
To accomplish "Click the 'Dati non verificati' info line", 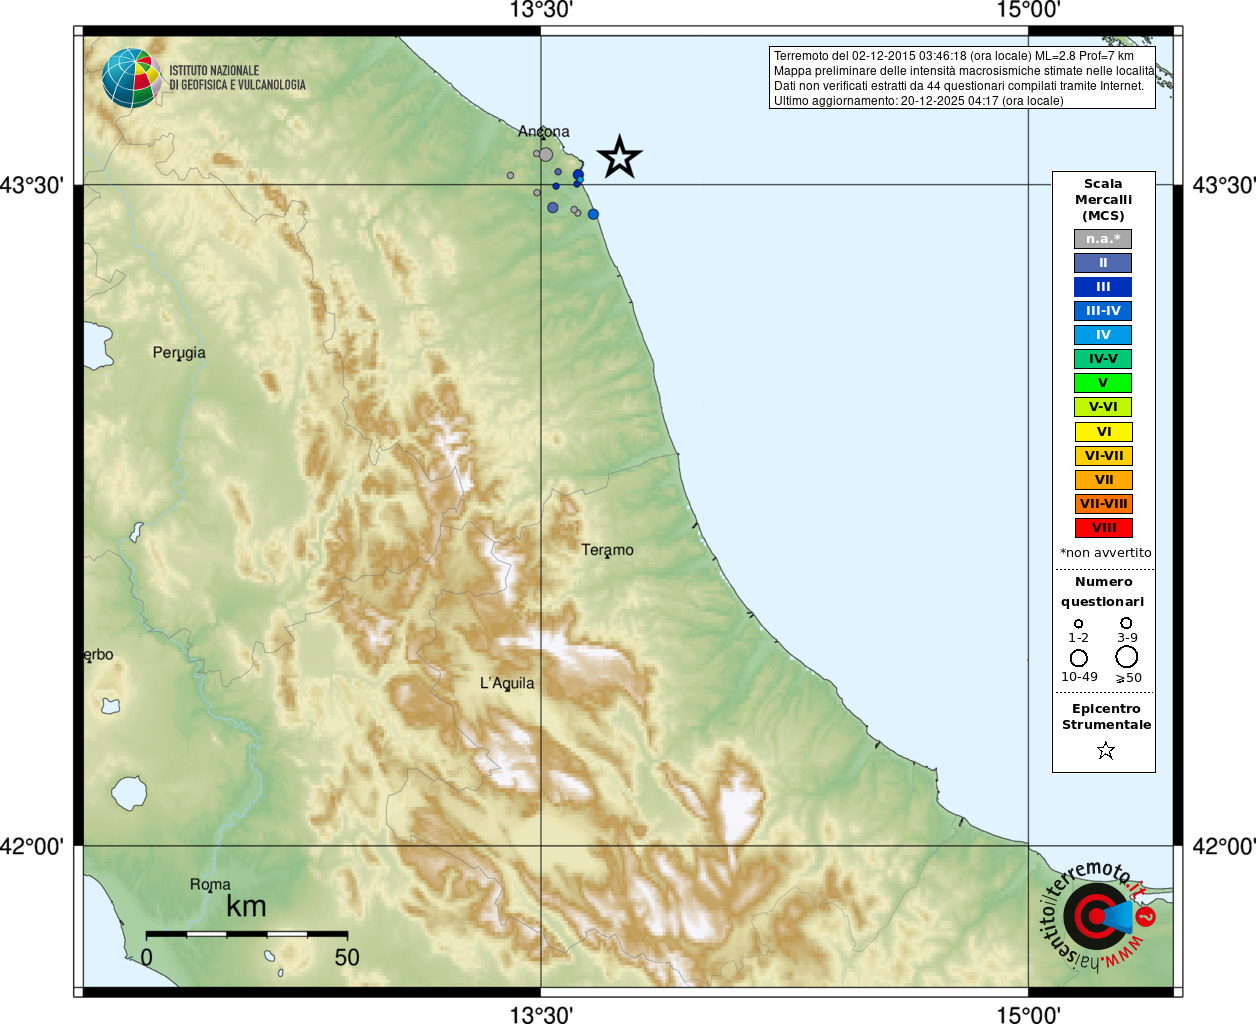I will [x=958, y=86].
